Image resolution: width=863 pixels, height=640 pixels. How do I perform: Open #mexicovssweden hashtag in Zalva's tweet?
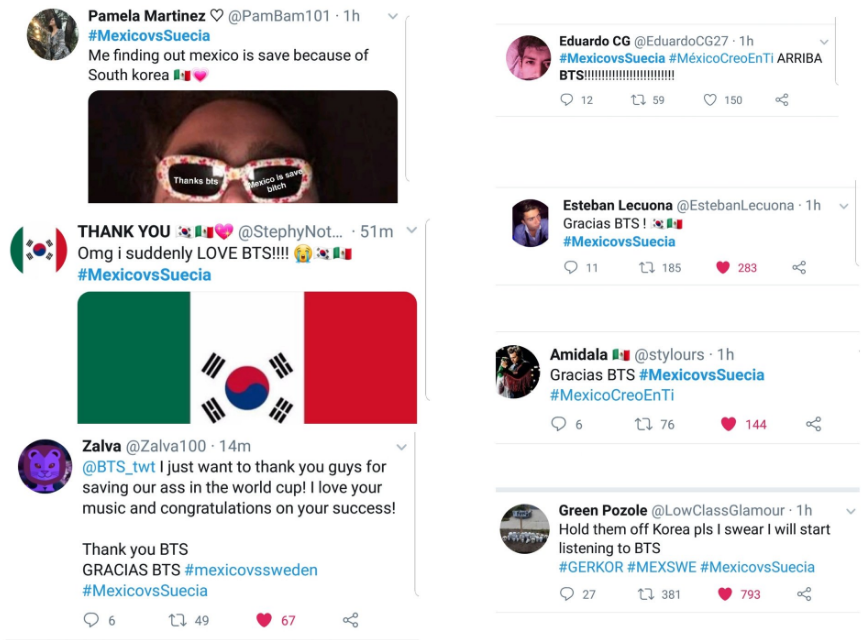[251, 570]
